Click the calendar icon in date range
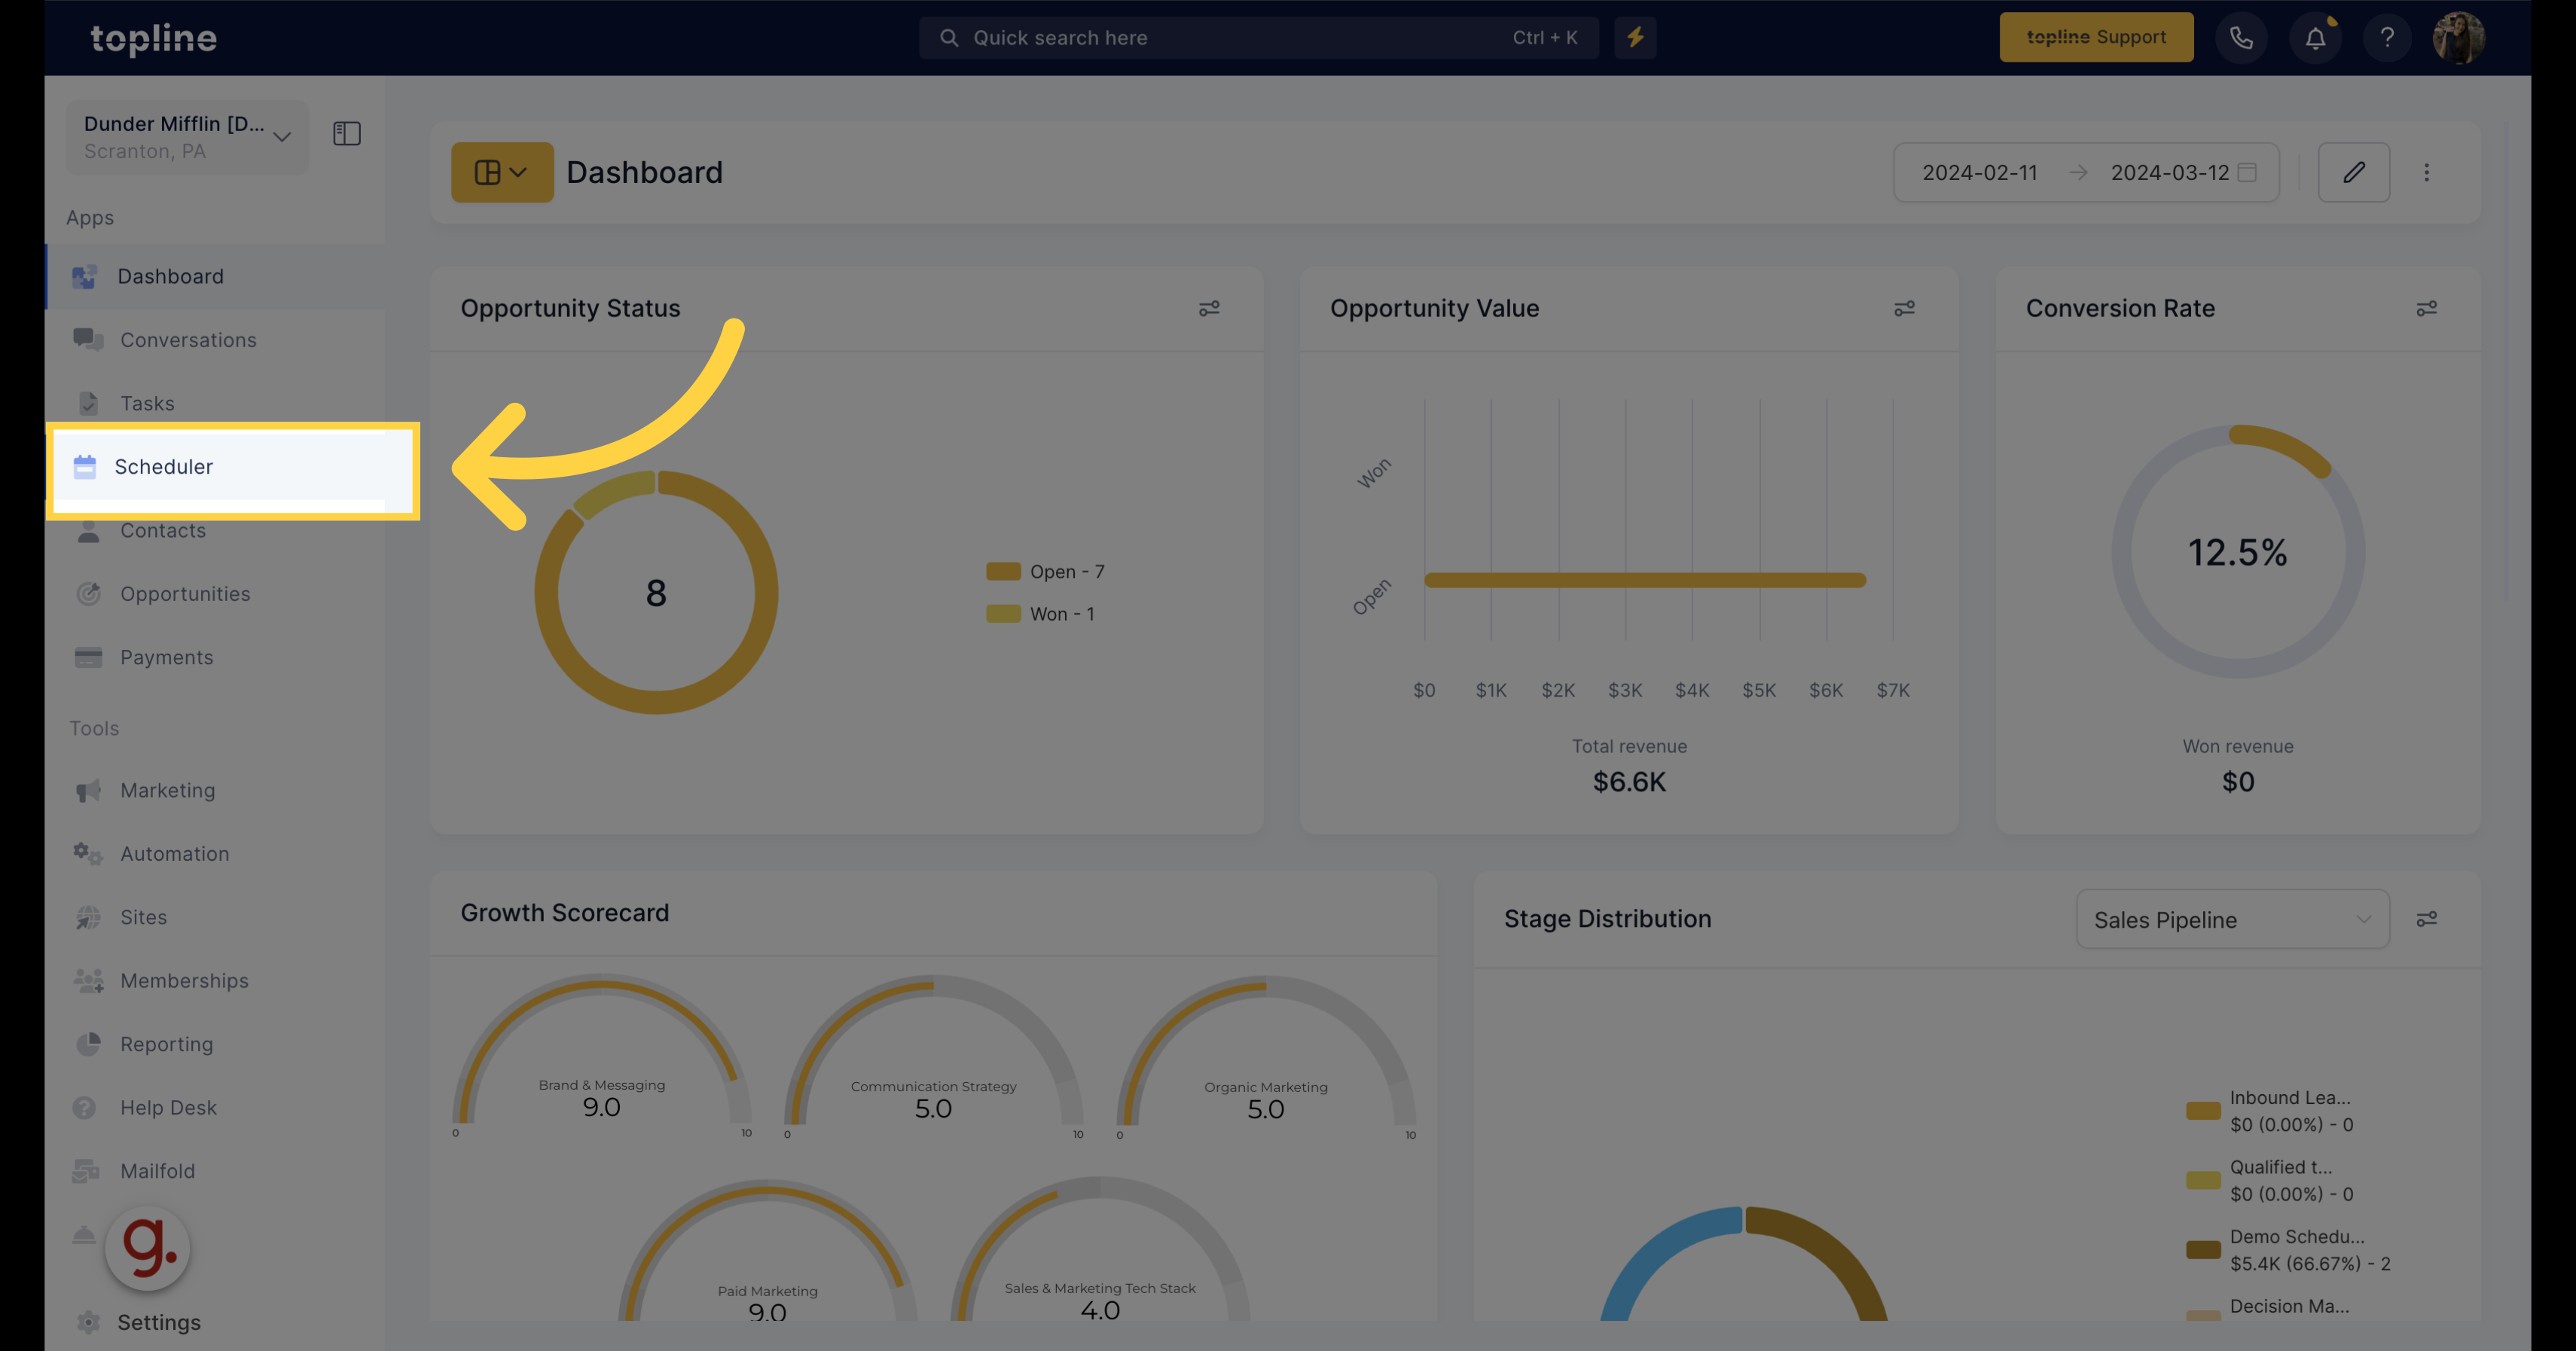Screen dimensions: 2576x1351 coord(2247,173)
